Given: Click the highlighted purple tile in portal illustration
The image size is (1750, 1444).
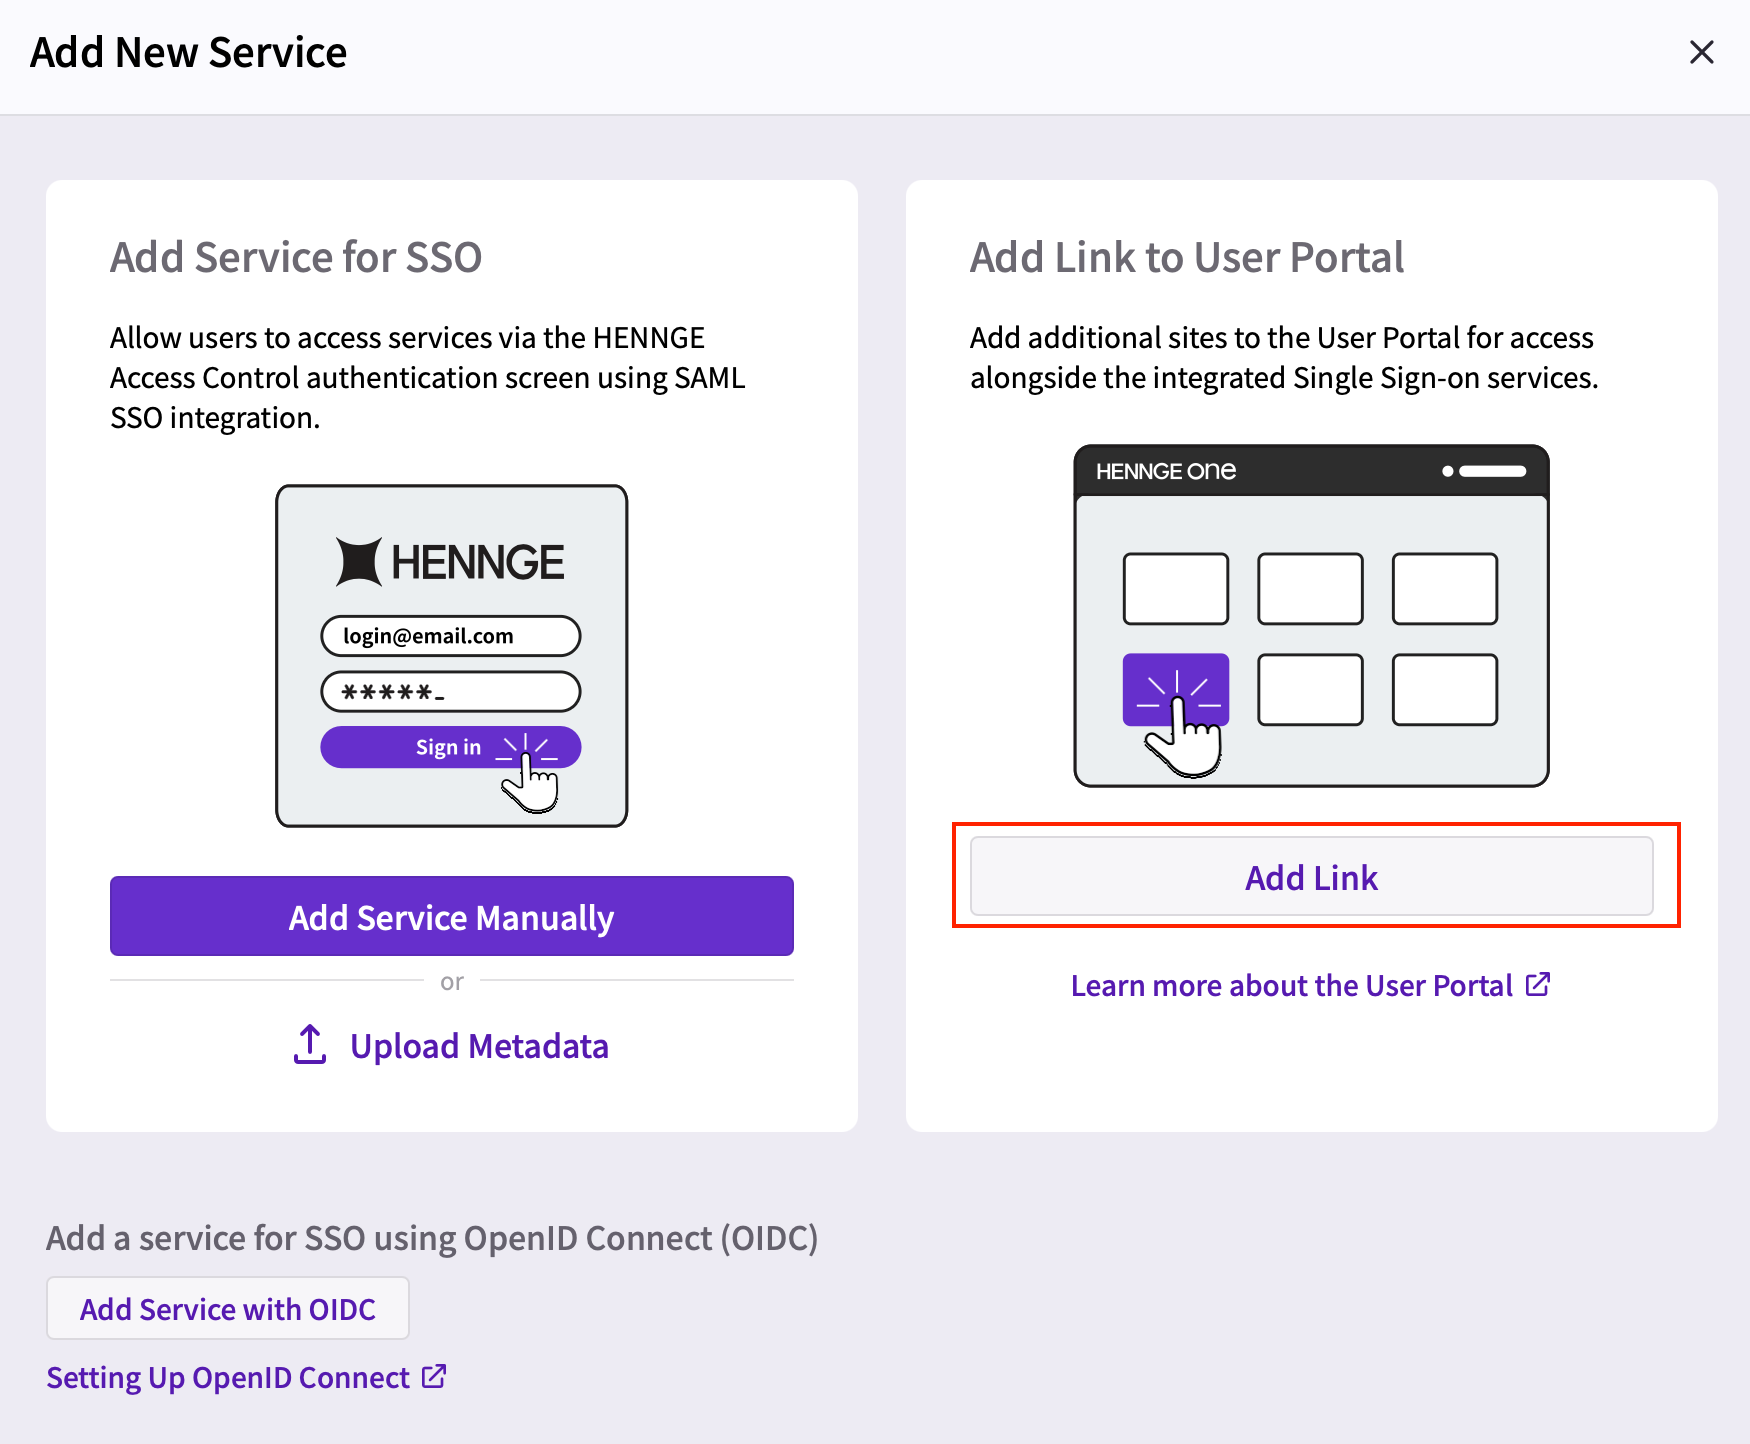Looking at the screenshot, I should [1176, 689].
